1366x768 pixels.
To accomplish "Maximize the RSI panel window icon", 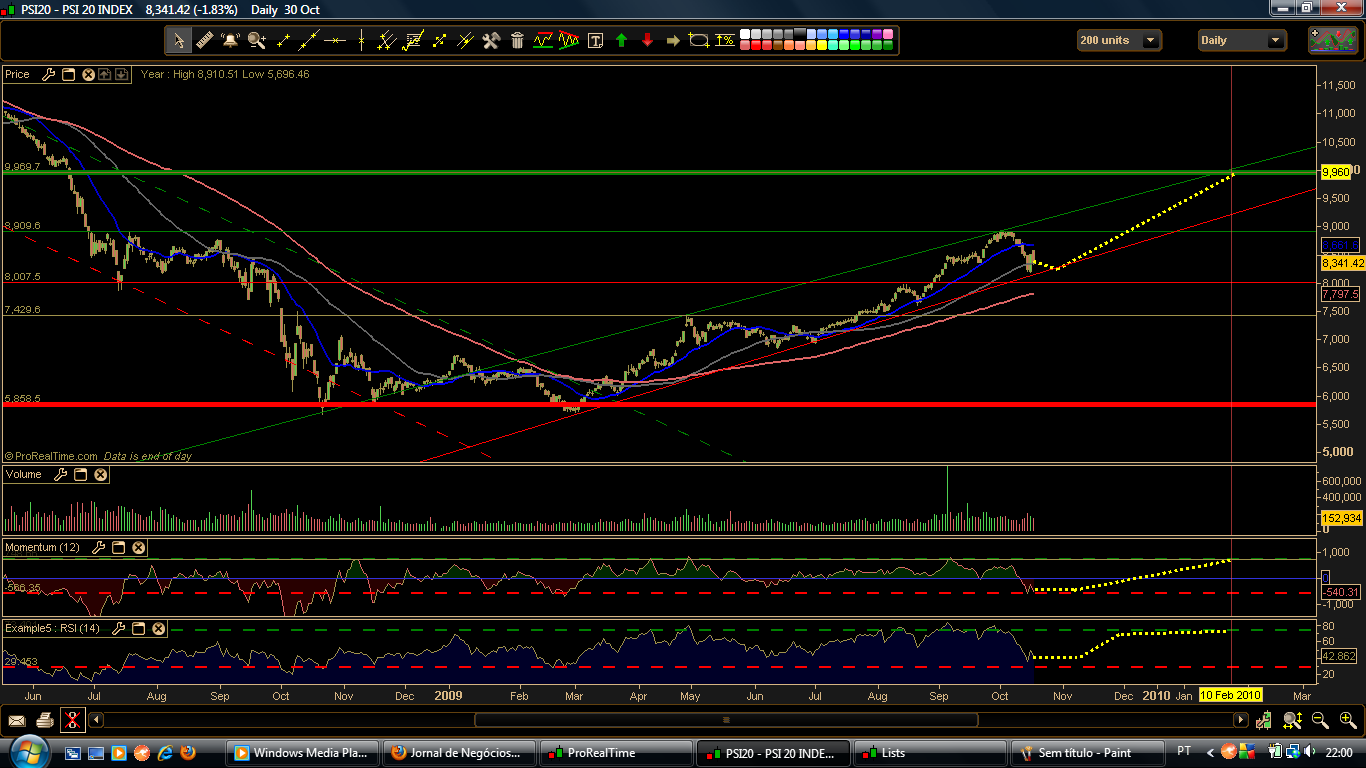I will pyautogui.click(x=139, y=628).
